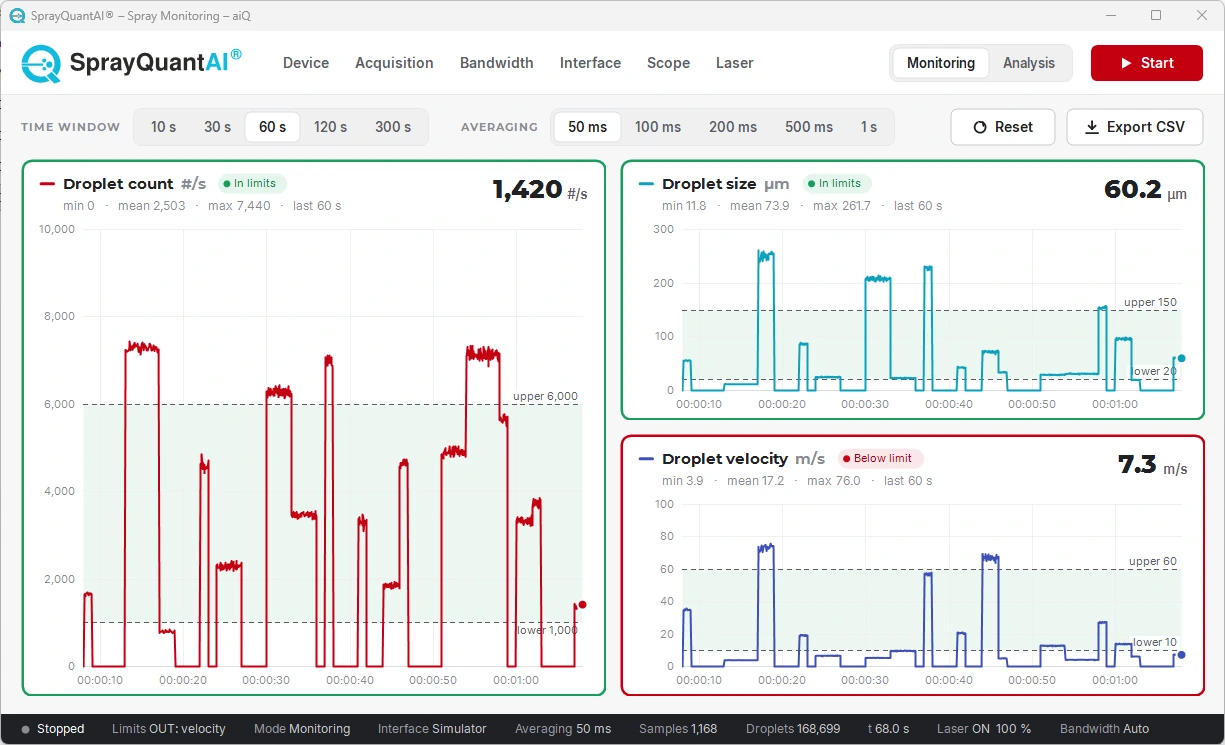The height and width of the screenshot is (745, 1225).
Task: Click Bandwidth Auto status entry
Action: [x=1104, y=729]
